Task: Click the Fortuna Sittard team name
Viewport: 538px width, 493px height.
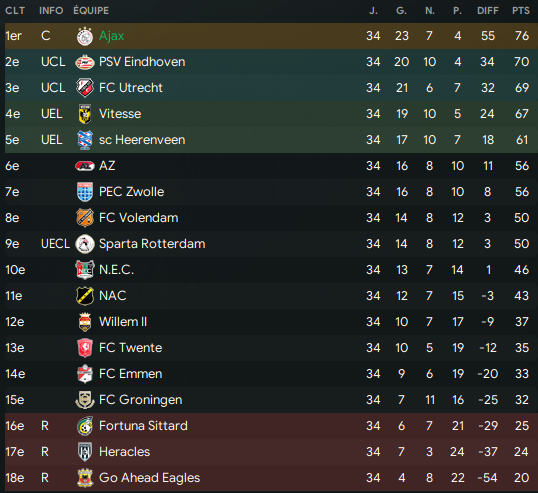Action: (x=143, y=426)
